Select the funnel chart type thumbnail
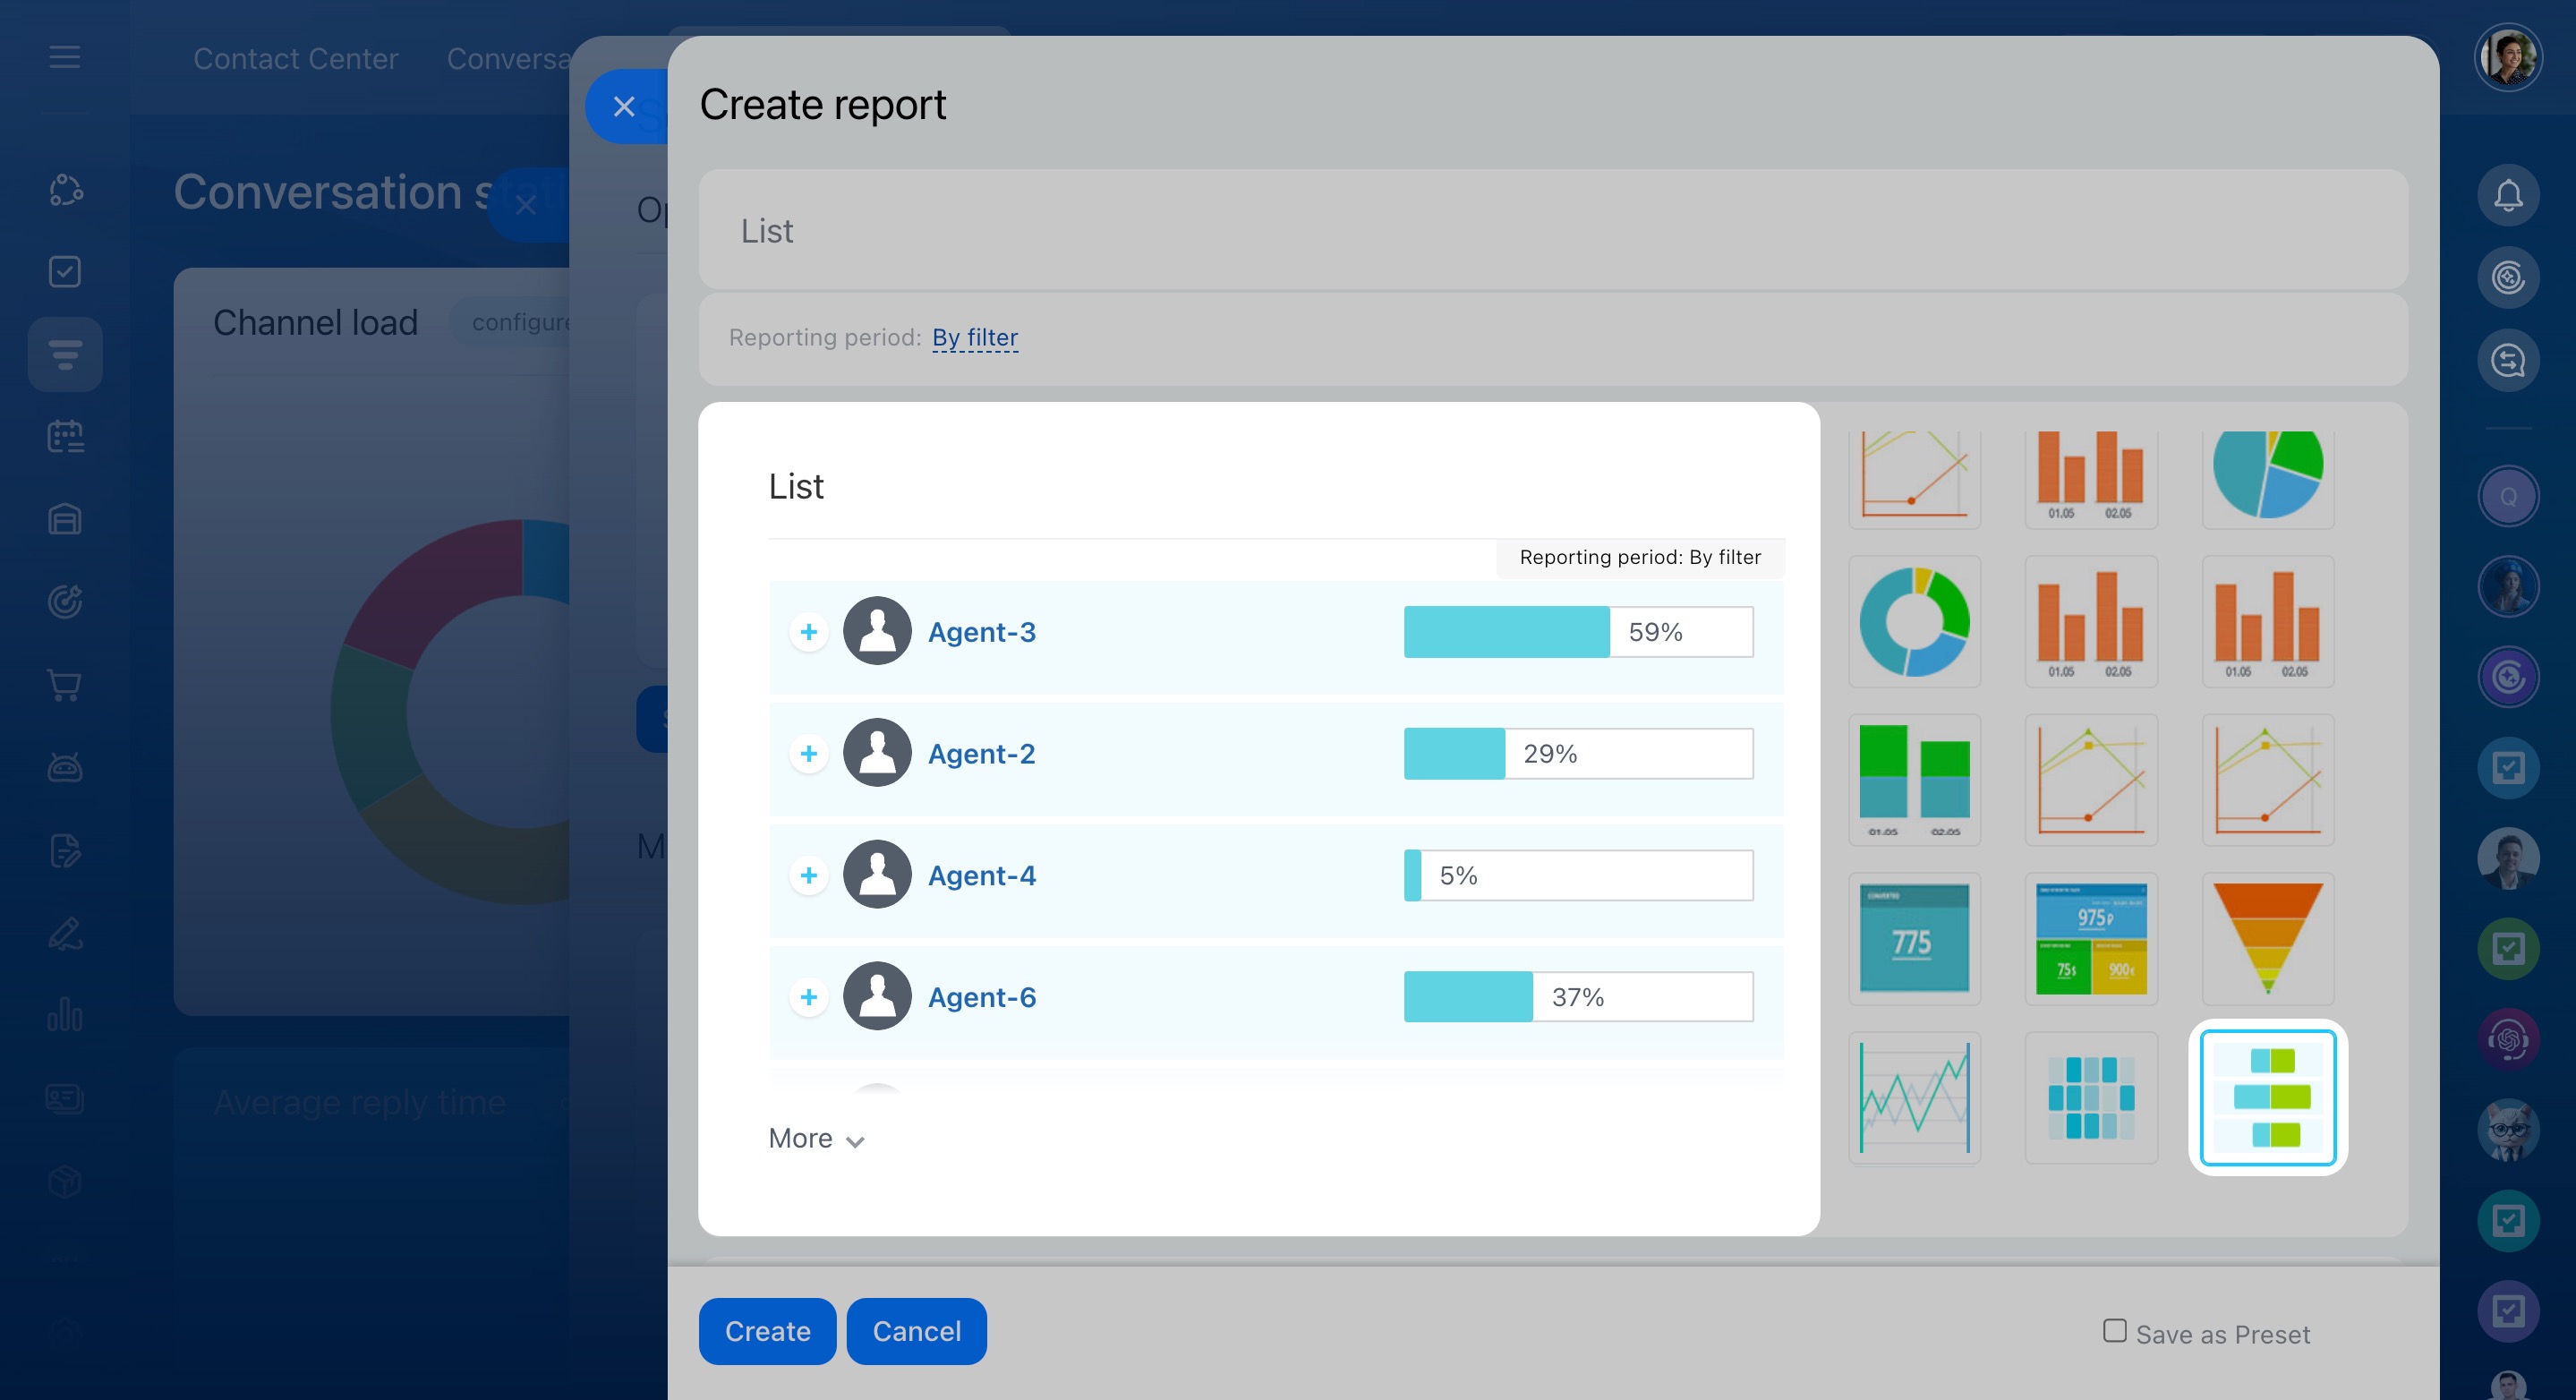The width and height of the screenshot is (2576, 1400). 2267,937
